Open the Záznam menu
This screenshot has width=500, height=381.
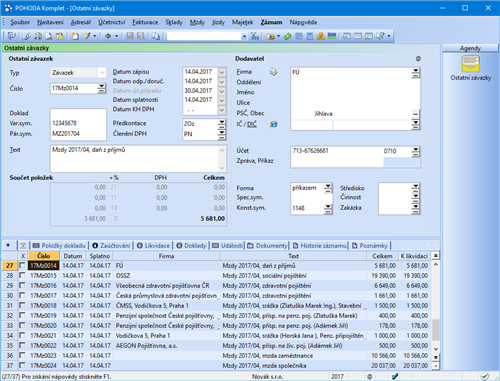271,22
